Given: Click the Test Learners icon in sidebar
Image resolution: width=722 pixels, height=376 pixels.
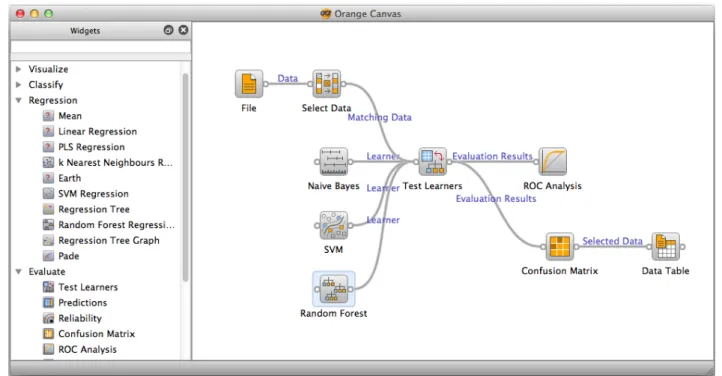Looking at the screenshot, I should (48, 287).
